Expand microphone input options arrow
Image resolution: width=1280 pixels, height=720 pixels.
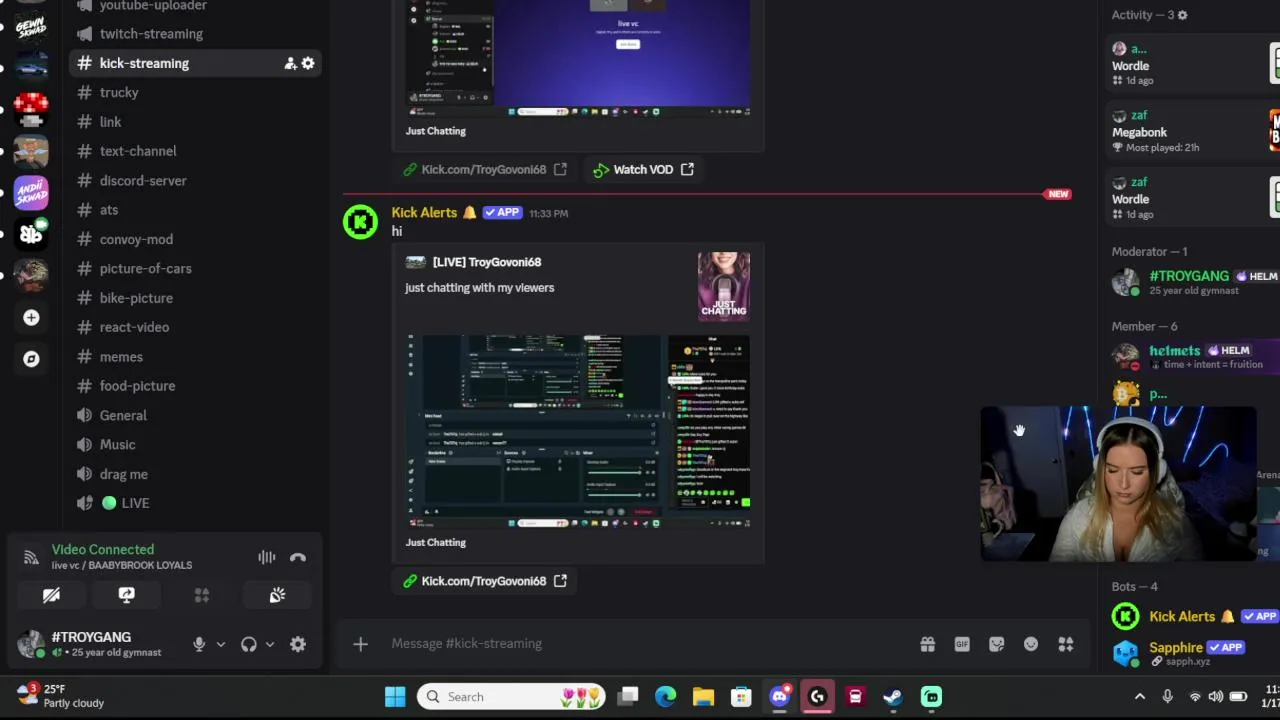pos(220,645)
